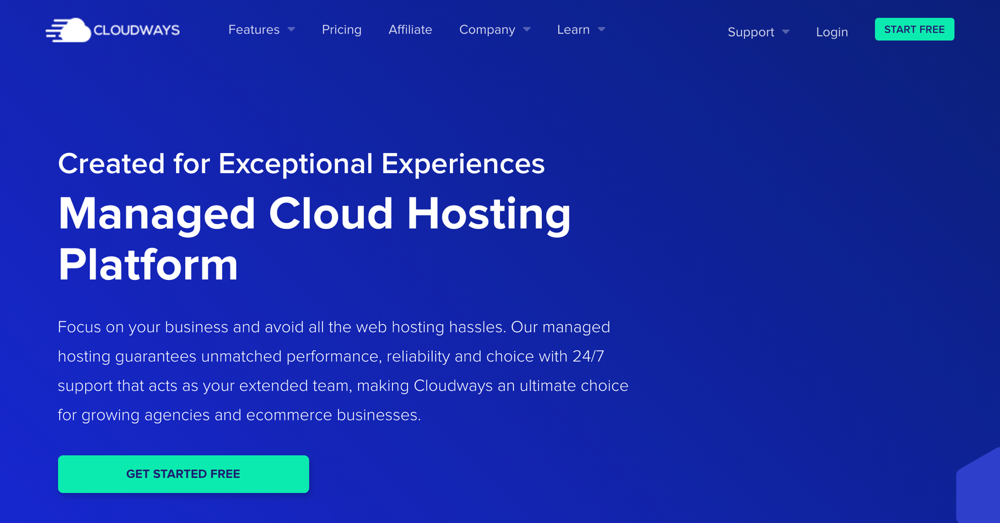The width and height of the screenshot is (1000, 523).
Task: Open the Company menu
Action: click(487, 29)
